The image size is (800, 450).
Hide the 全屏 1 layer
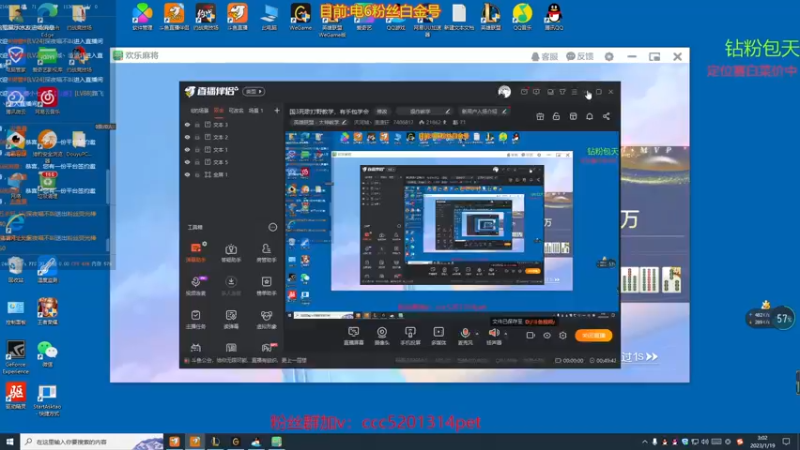point(187,174)
